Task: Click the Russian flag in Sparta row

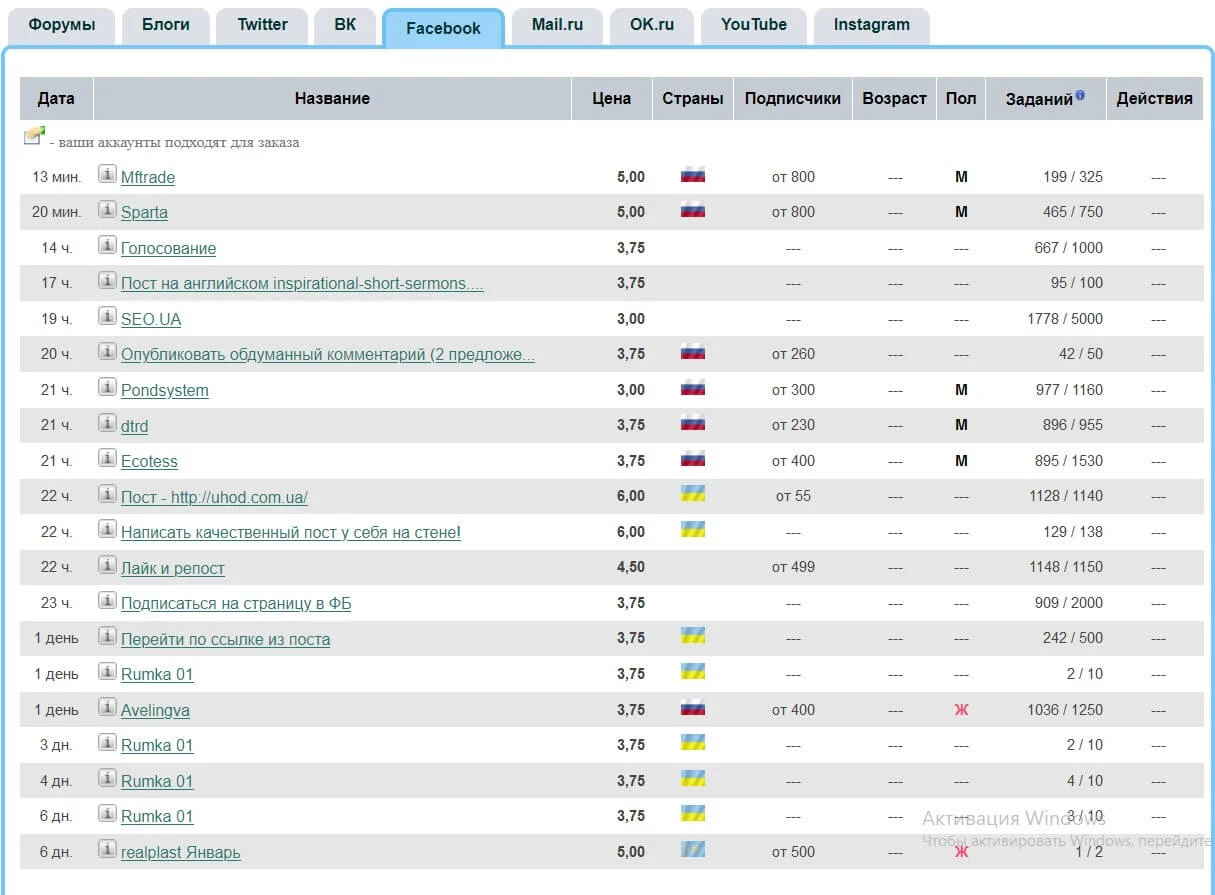Action: pos(693,210)
